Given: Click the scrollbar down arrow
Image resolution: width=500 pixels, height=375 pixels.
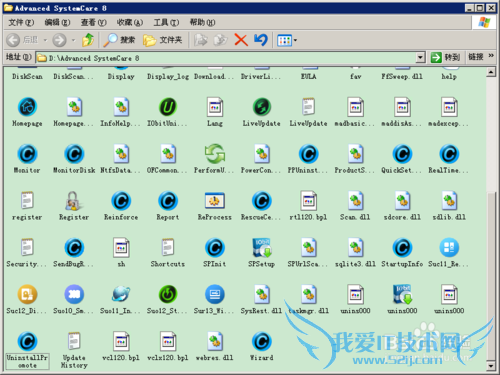Looking at the screenshot, I should click(x=491, y=366).
